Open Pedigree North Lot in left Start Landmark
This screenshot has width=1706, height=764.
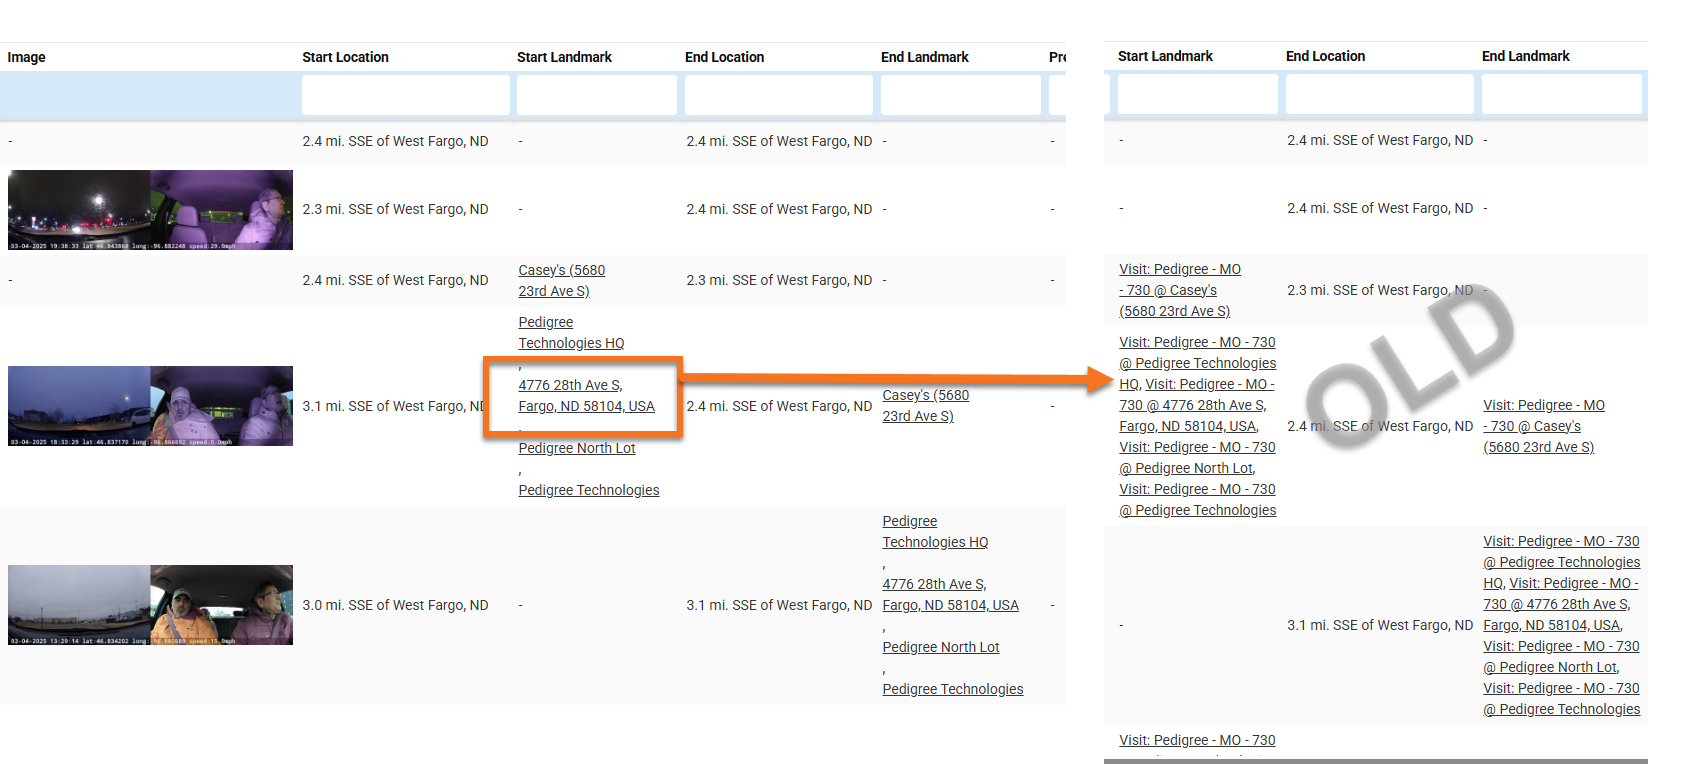point(577,448)
